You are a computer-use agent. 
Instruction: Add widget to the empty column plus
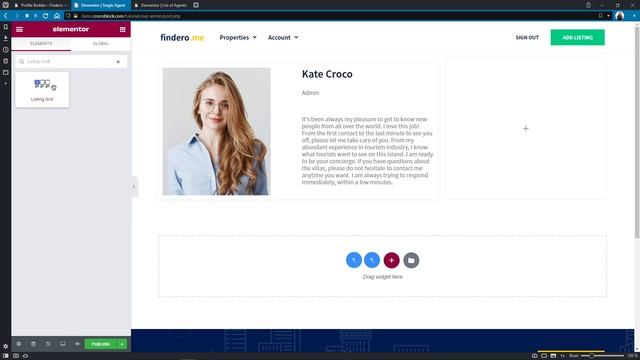[x=526, y=129]
